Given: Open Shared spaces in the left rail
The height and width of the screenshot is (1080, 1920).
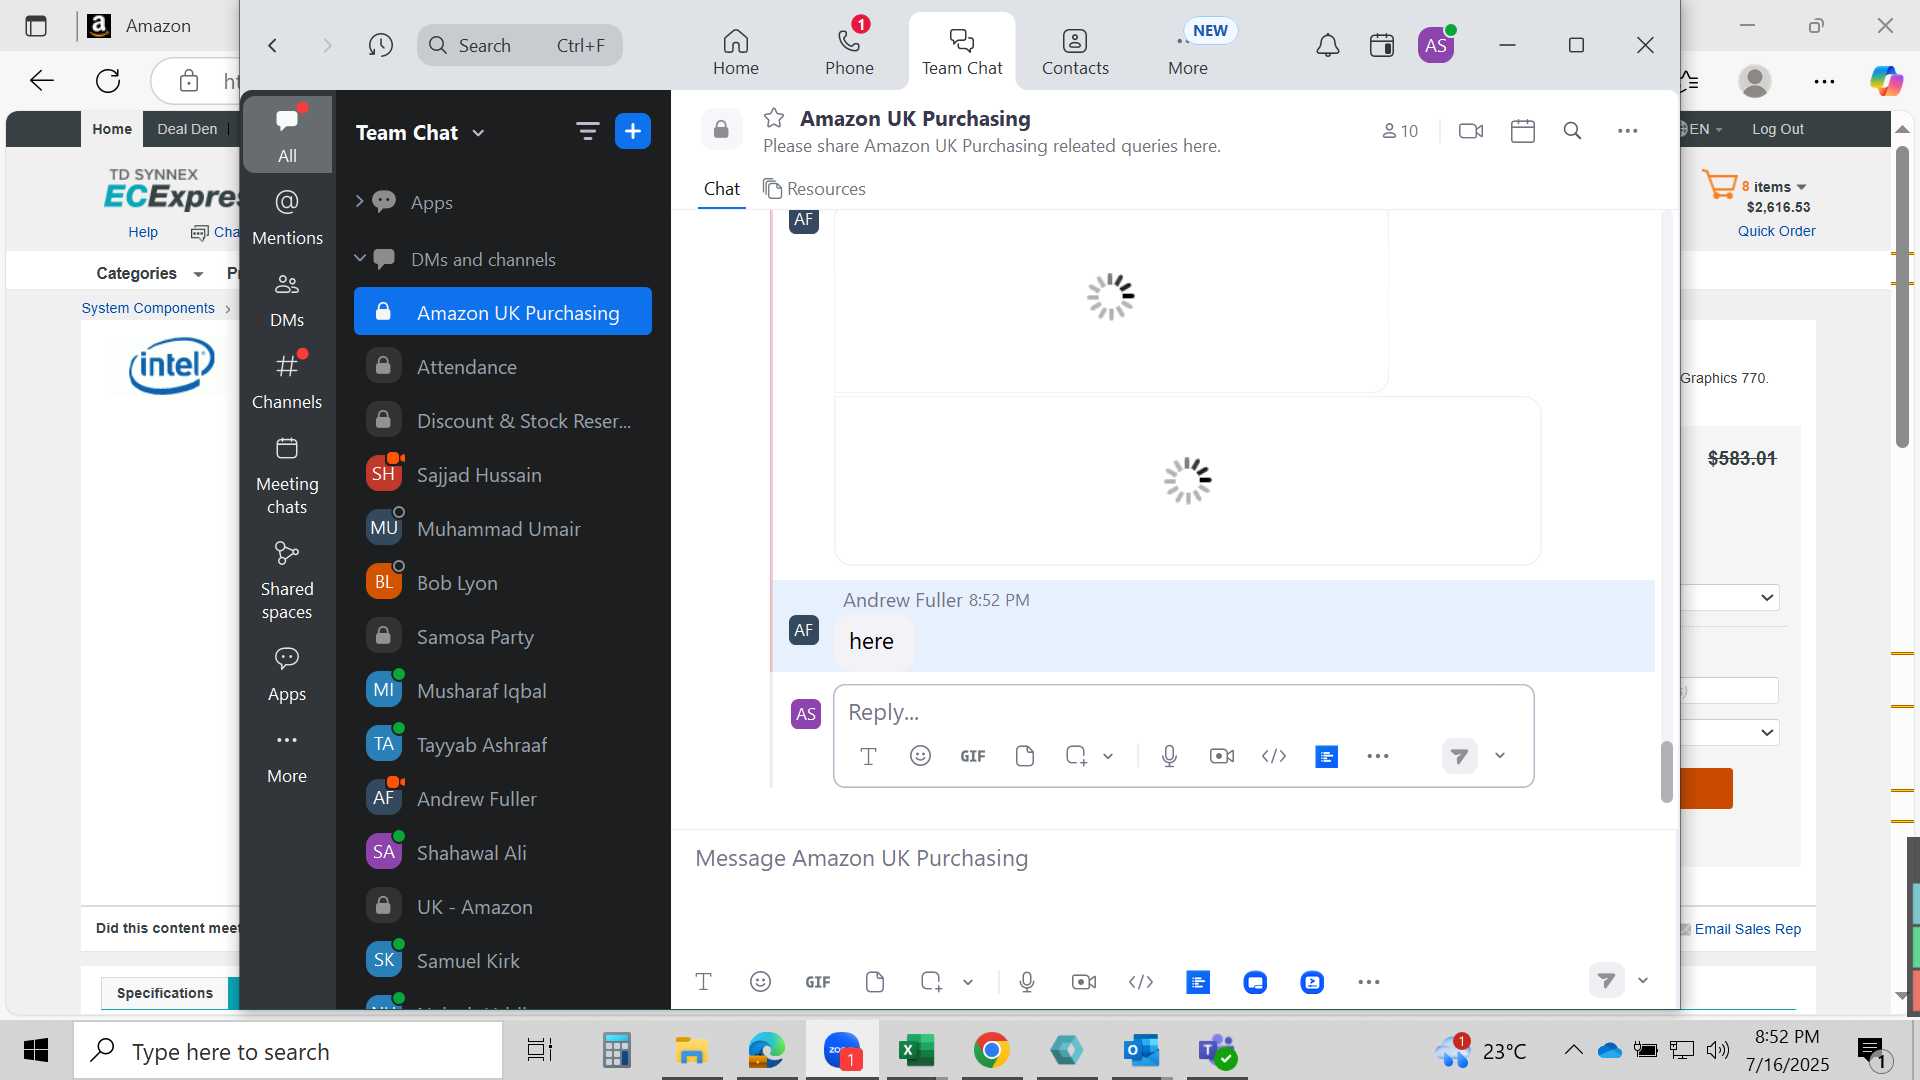Looking at the screenshot, I should pyautogui.click(x=287, y=581).
